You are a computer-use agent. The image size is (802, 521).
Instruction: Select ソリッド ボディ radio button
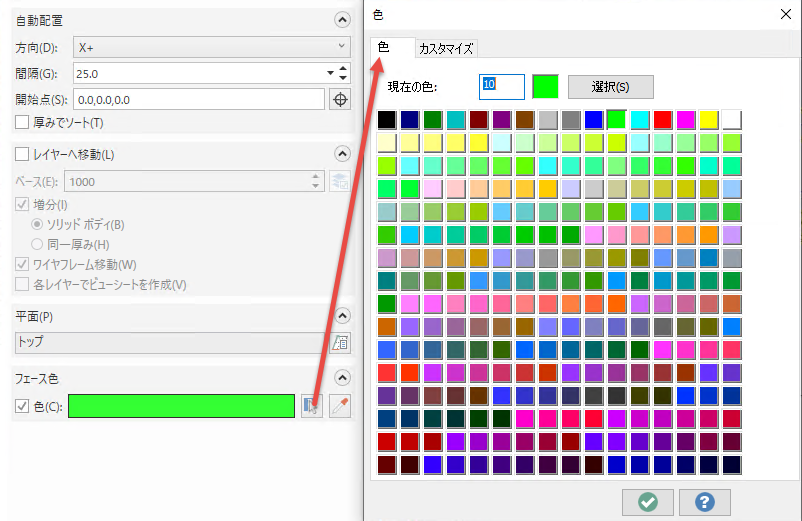pos(37,224)
